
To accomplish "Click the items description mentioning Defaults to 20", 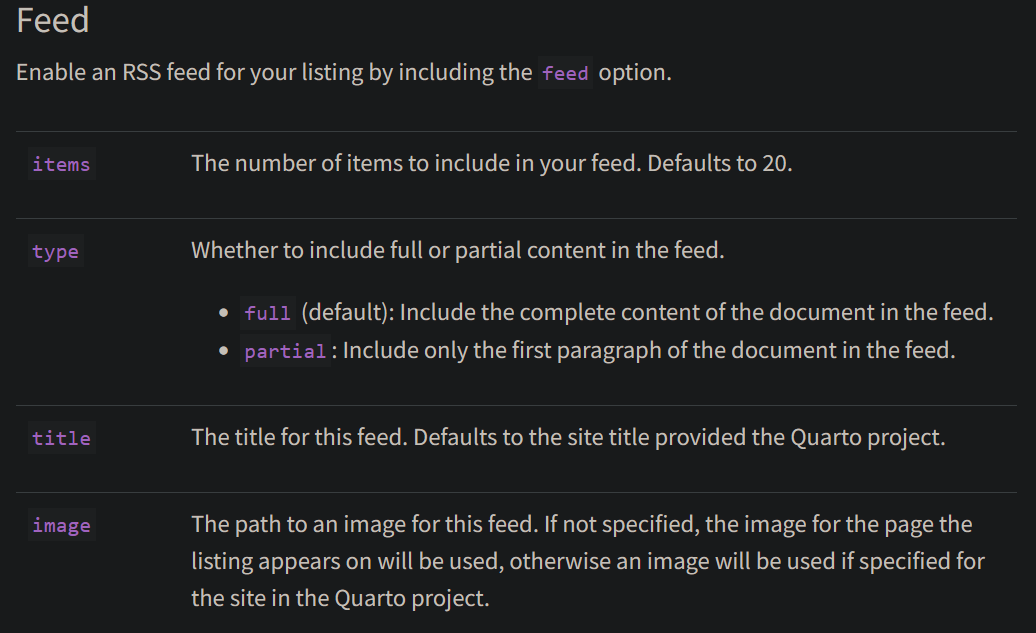I will (492, 163).
